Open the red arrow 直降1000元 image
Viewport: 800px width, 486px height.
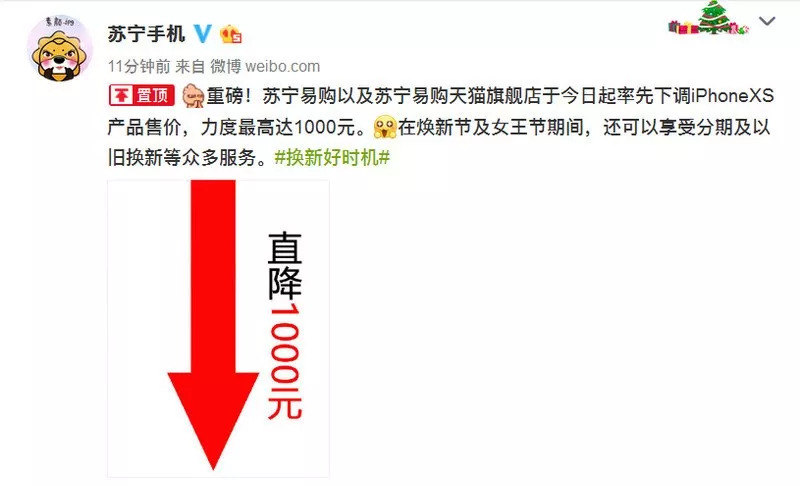click(218, 328)
